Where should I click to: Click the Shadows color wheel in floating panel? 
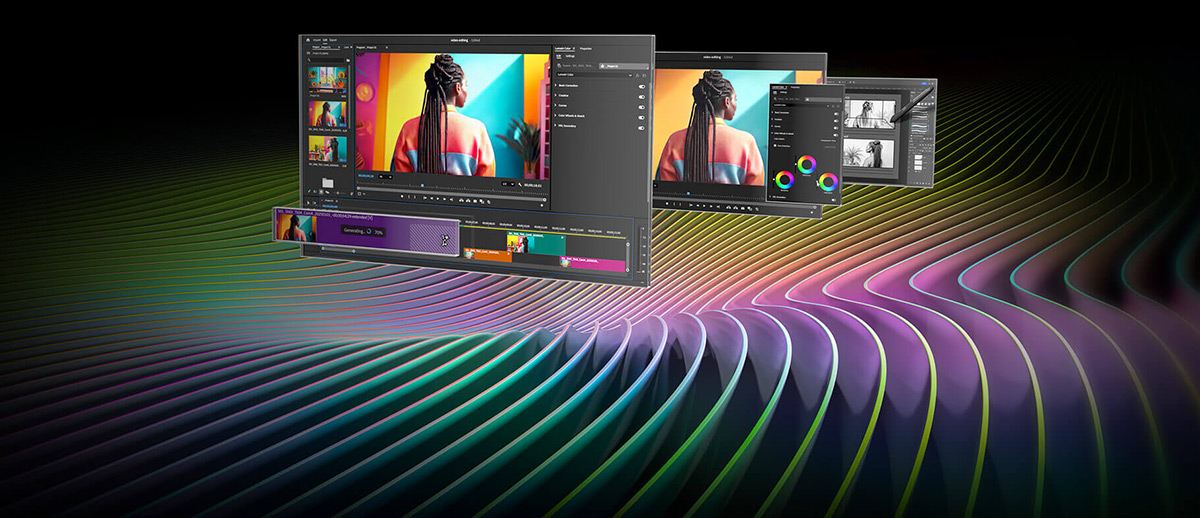[785, 180]
